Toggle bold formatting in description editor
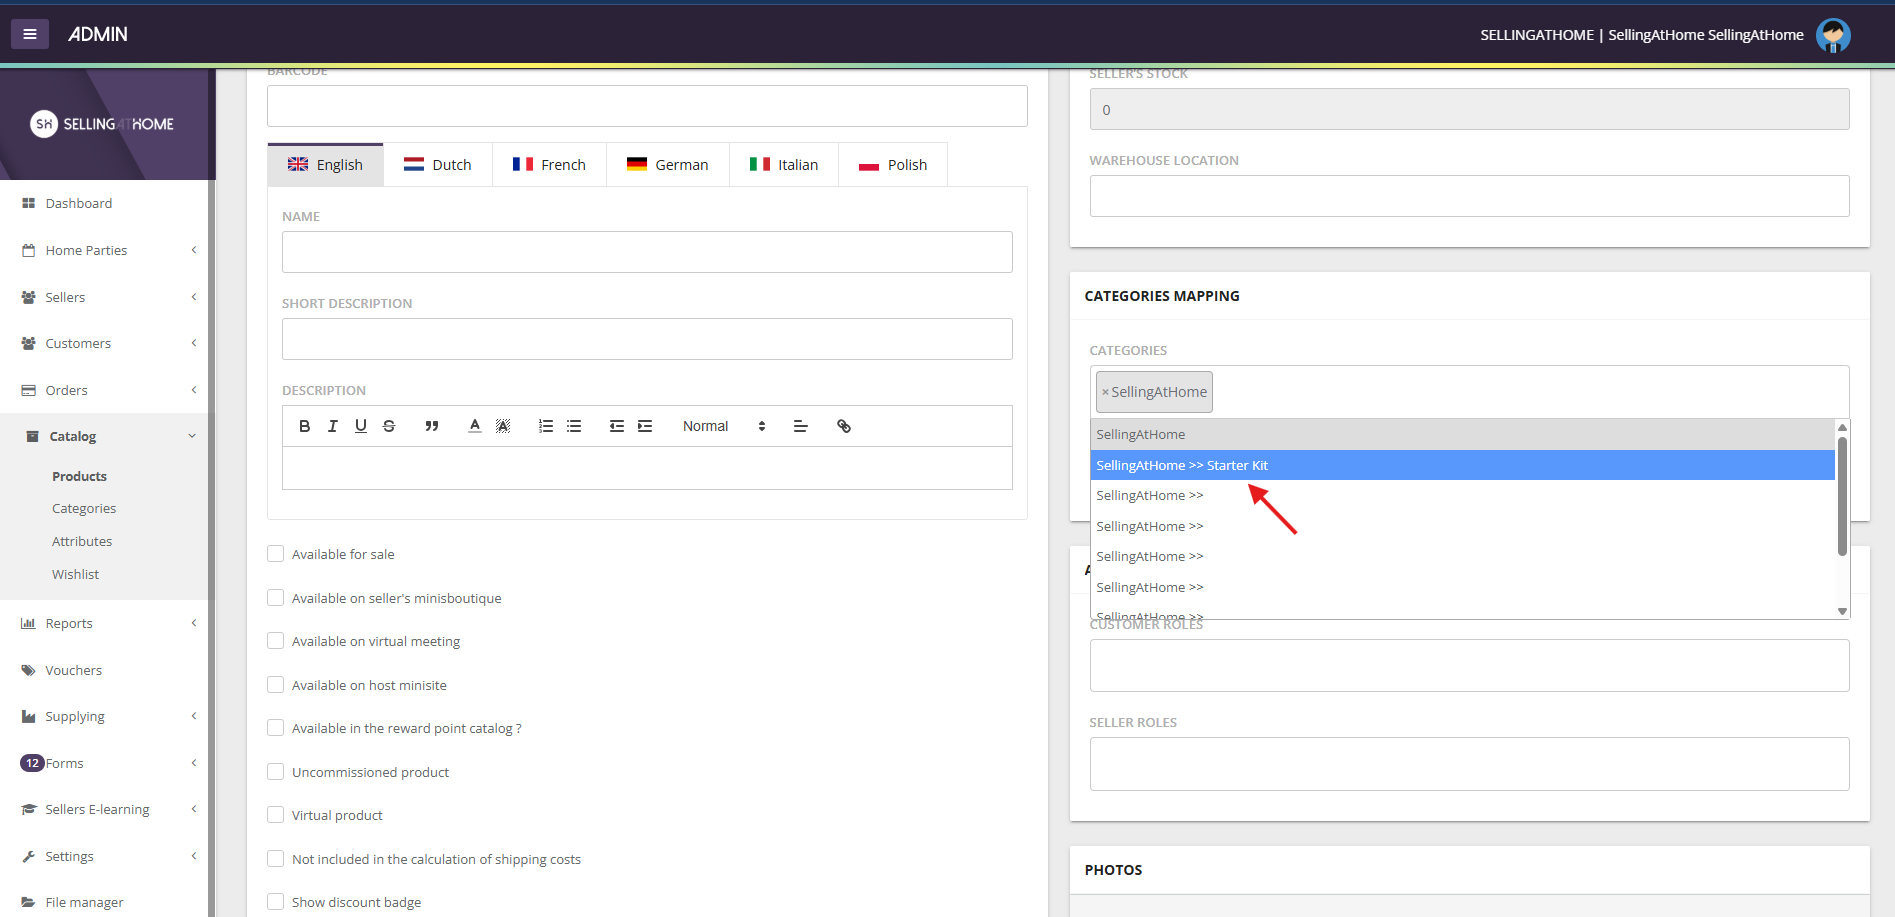The width and height of the screenshot is (1895, 917). coord(304,426)
